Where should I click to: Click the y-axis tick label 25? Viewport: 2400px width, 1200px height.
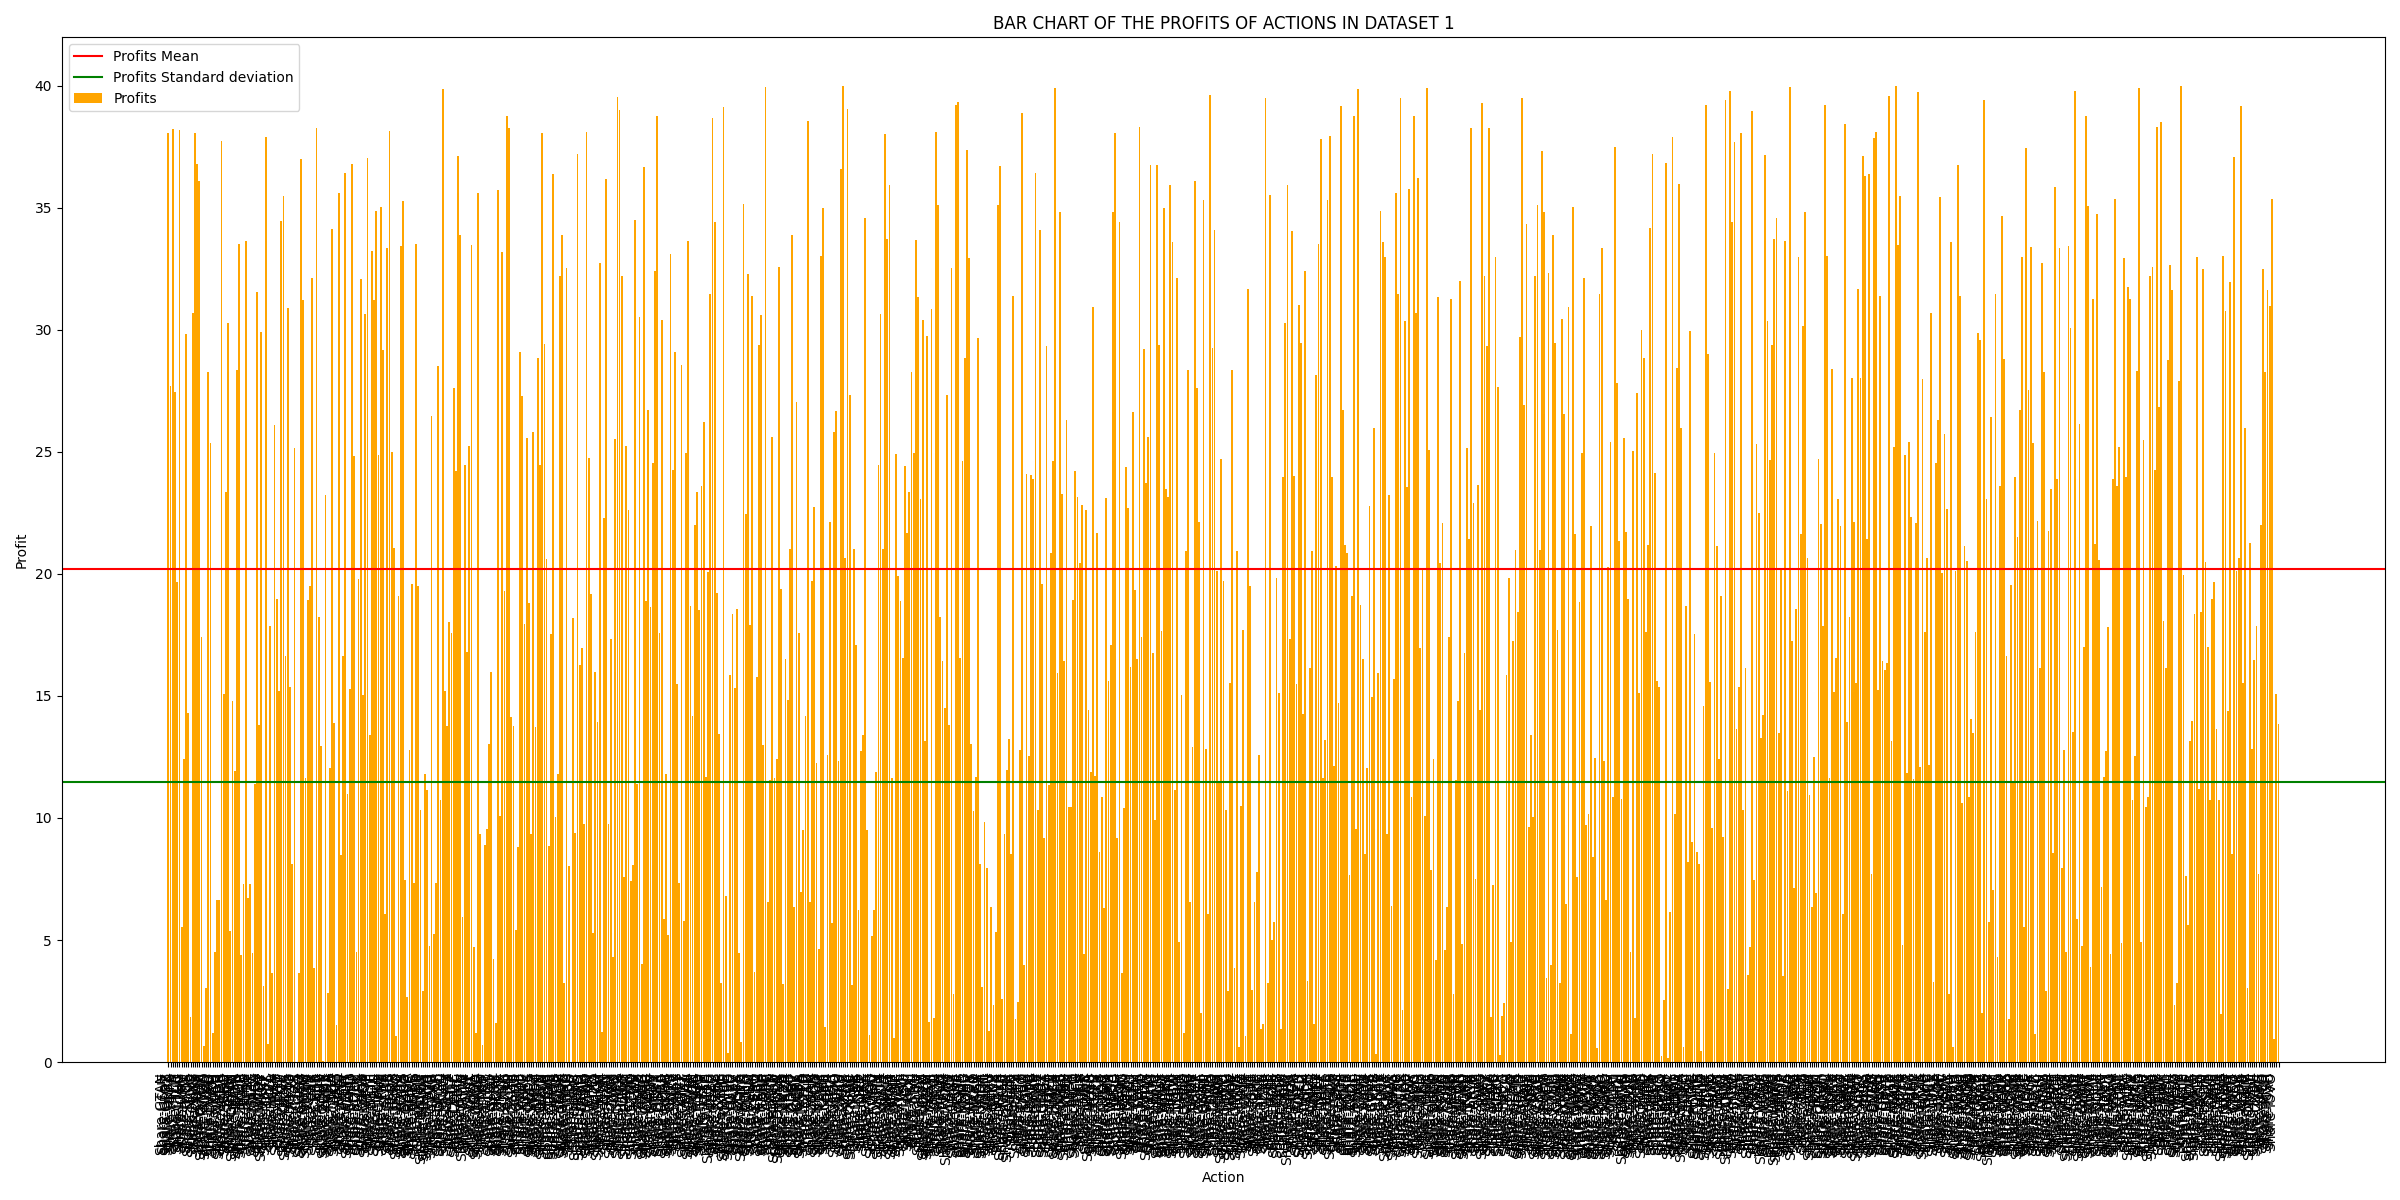43,452
